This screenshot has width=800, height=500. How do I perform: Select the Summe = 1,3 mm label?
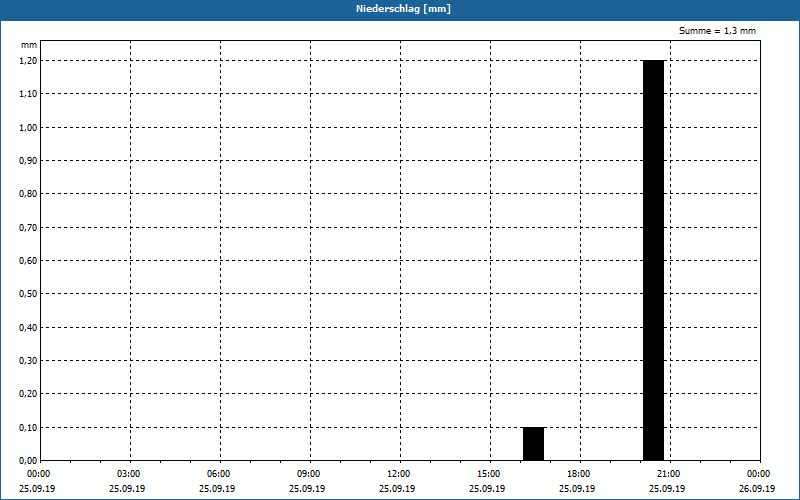point(717,31)
